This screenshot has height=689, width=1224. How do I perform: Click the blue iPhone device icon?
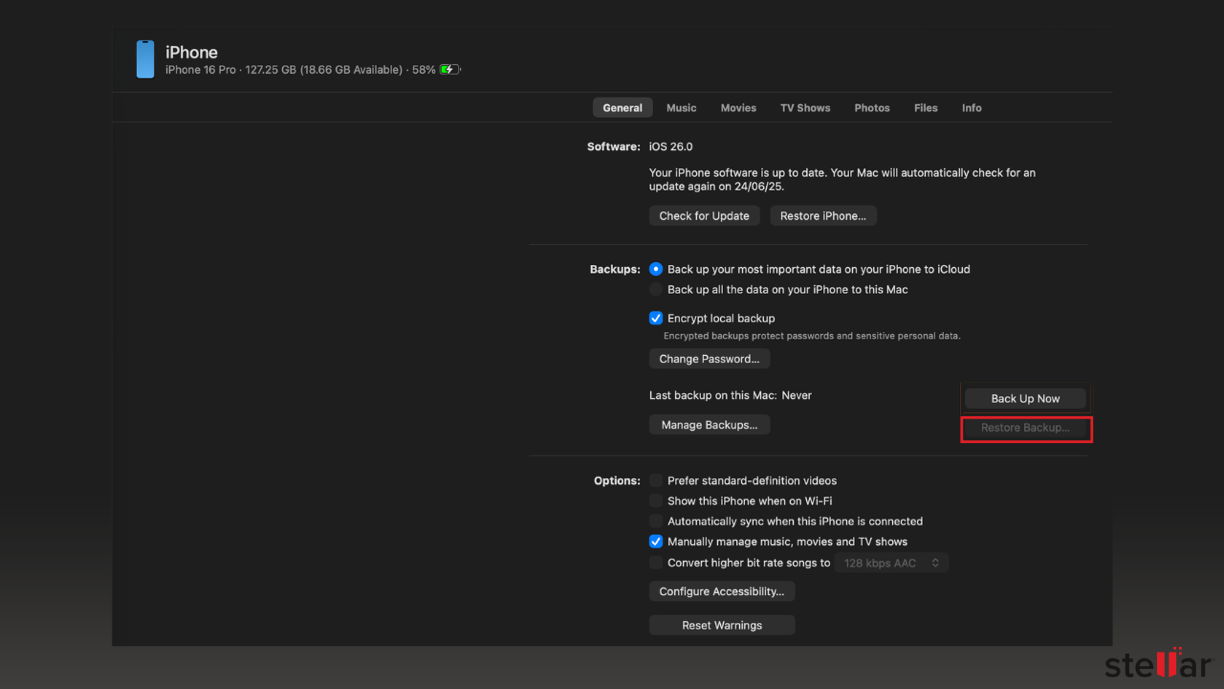pos(145,59)
